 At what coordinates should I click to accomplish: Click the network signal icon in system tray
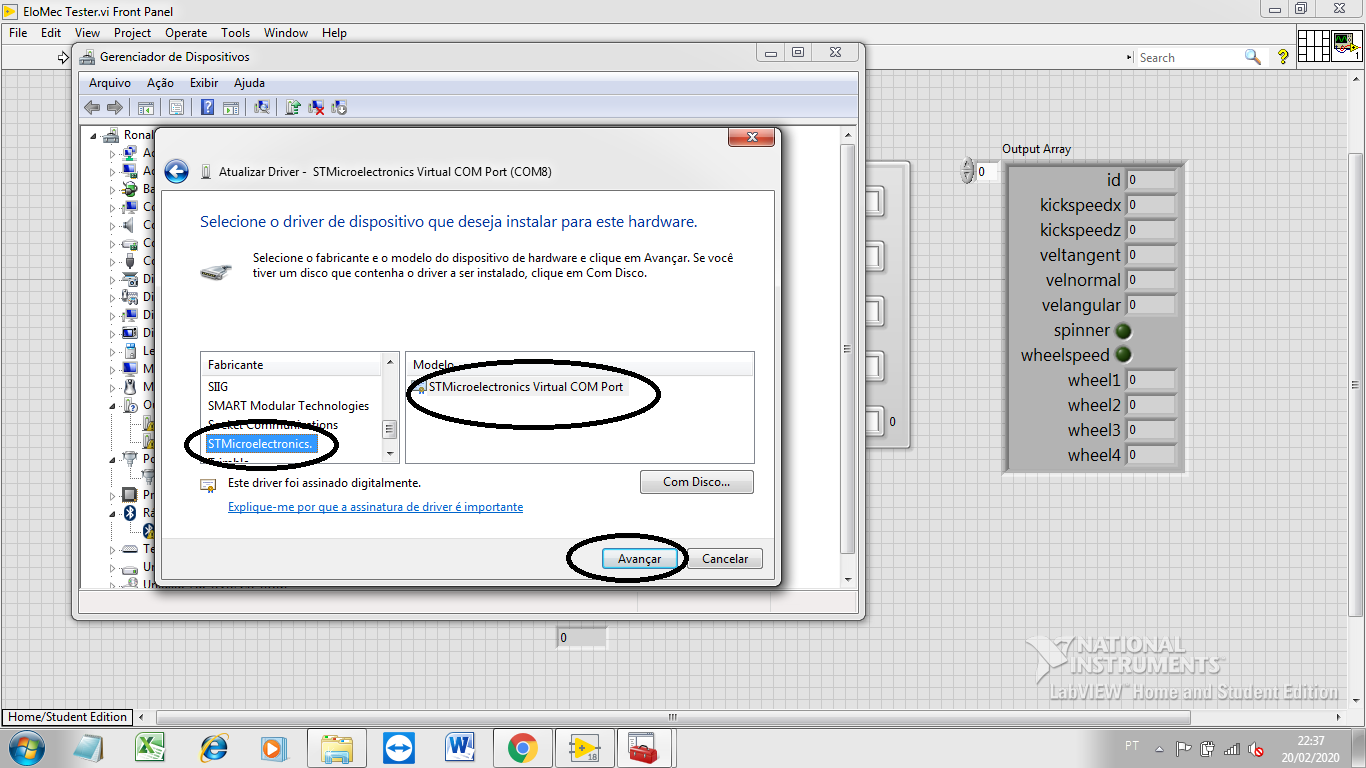coord(1232,748)
